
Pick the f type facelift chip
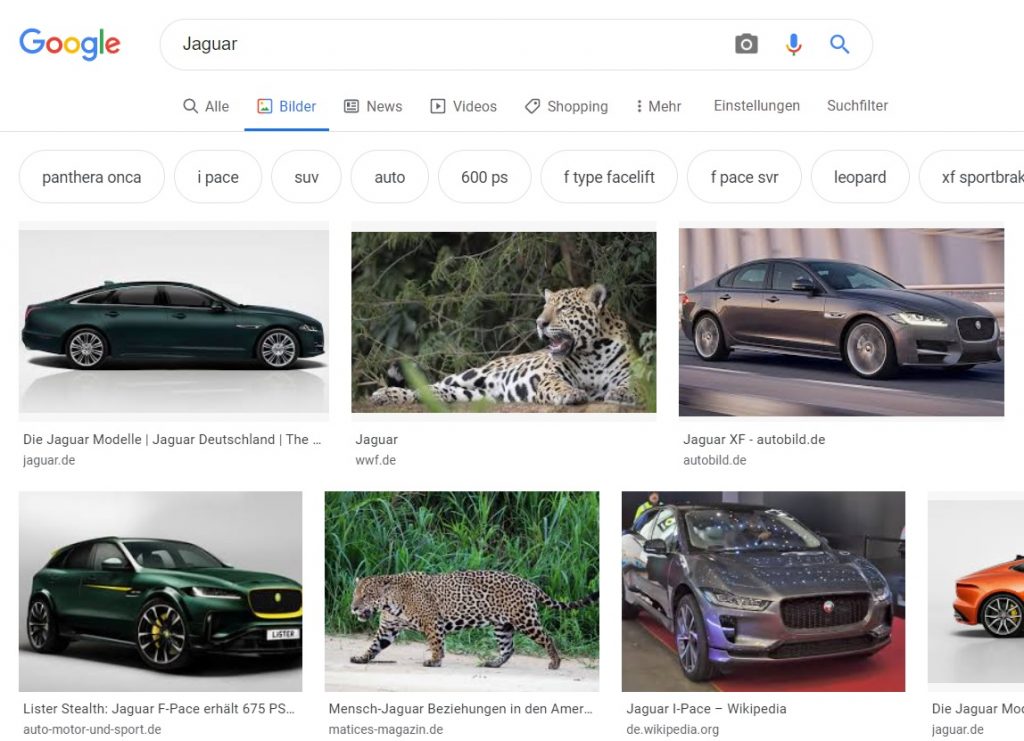[x=609, y=177]
